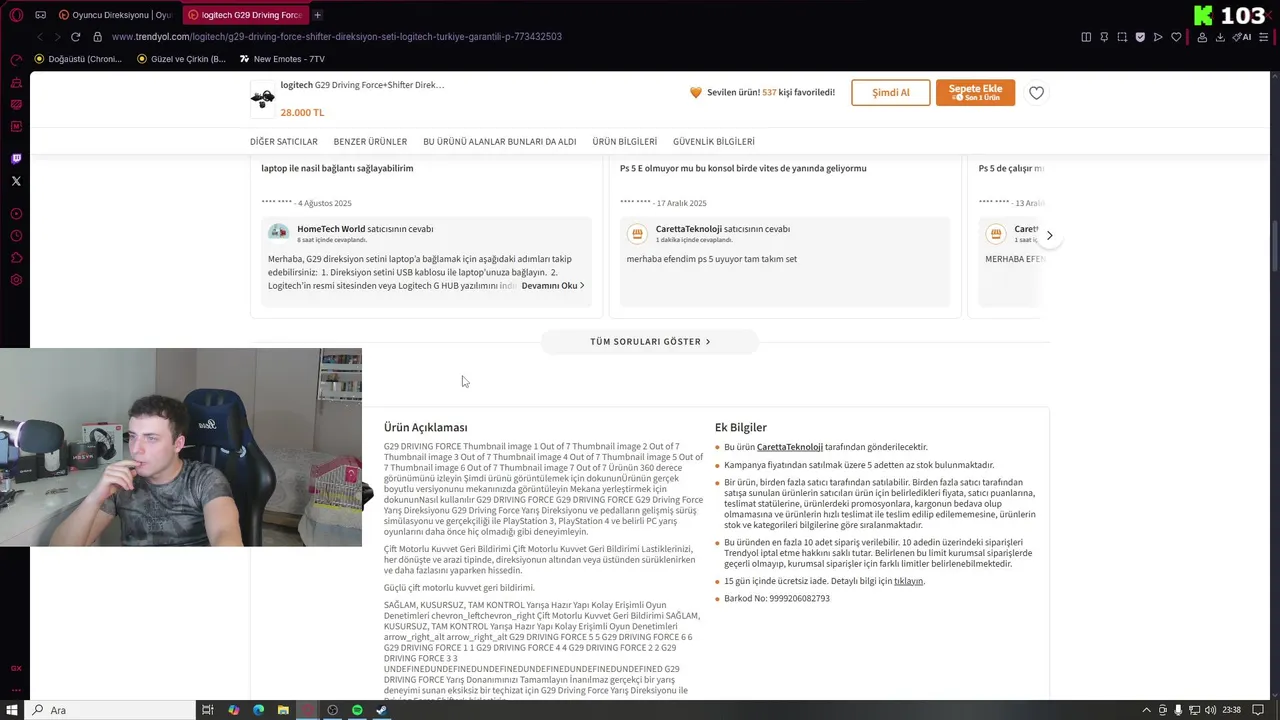This screenshot has height=720, width=1280.
Task: Open the AI assistant button
Action: [x=1242, y=37]
